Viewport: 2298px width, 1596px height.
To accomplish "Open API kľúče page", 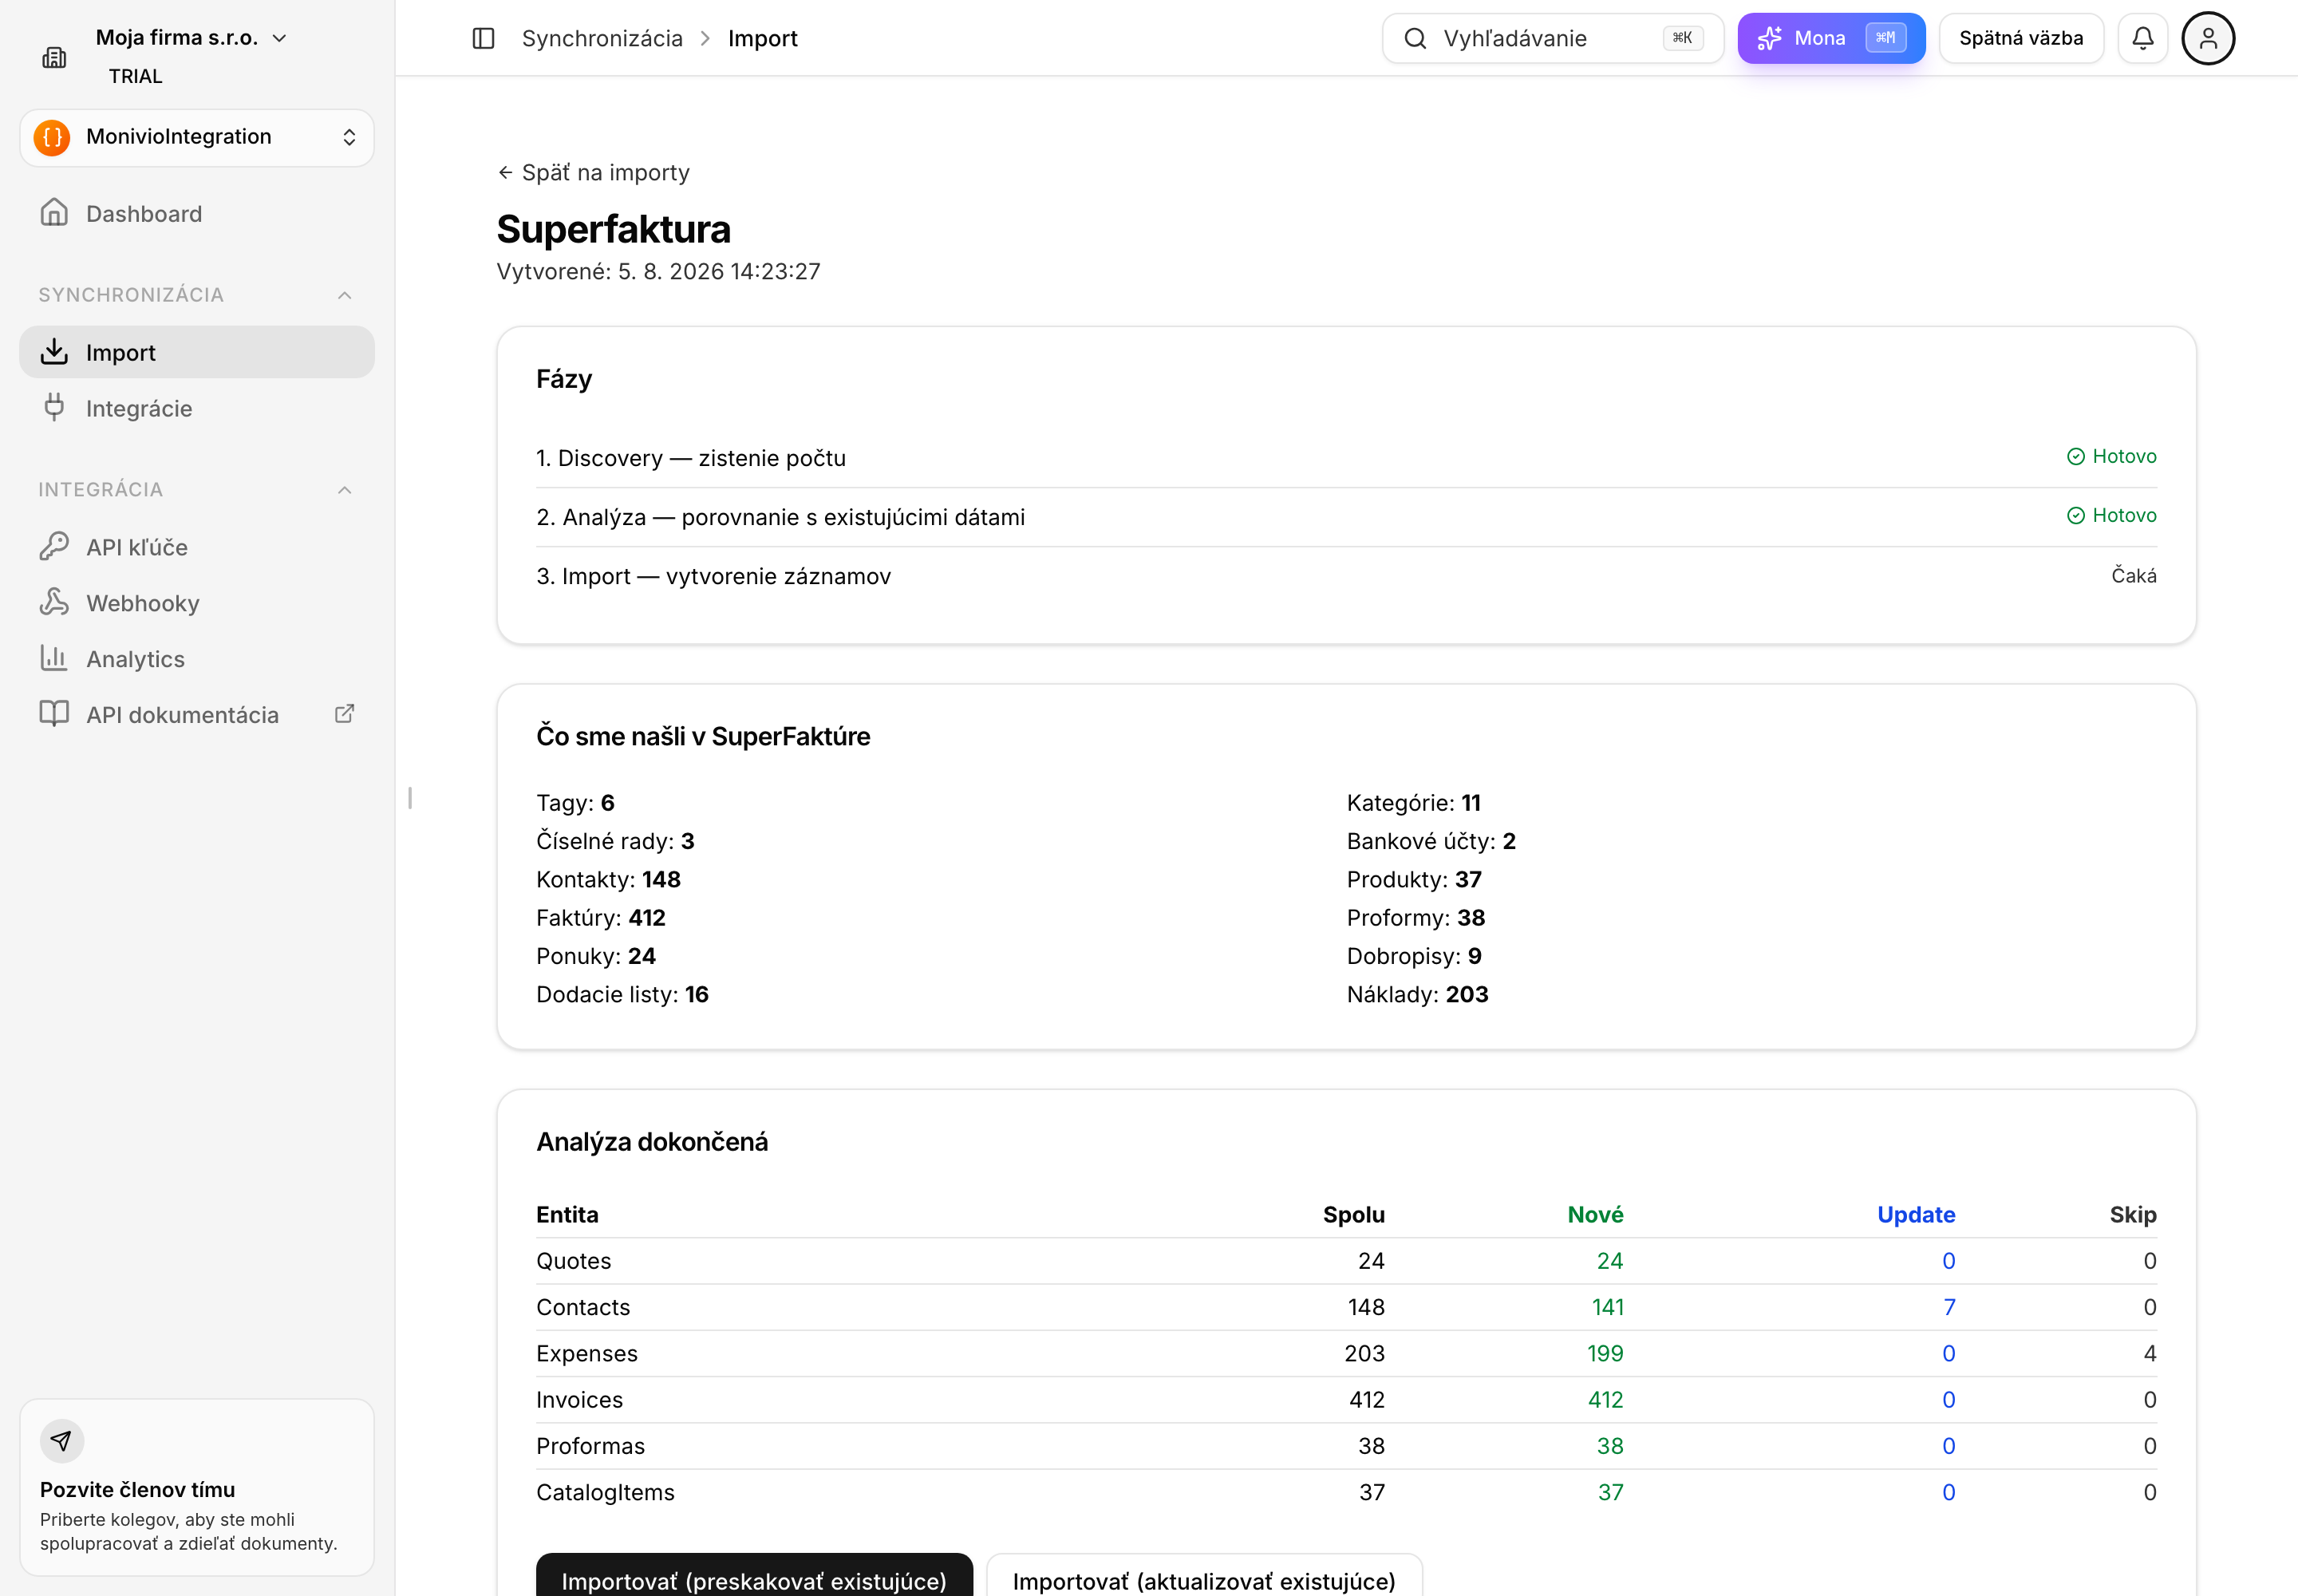I will click(x=197, y=547).
